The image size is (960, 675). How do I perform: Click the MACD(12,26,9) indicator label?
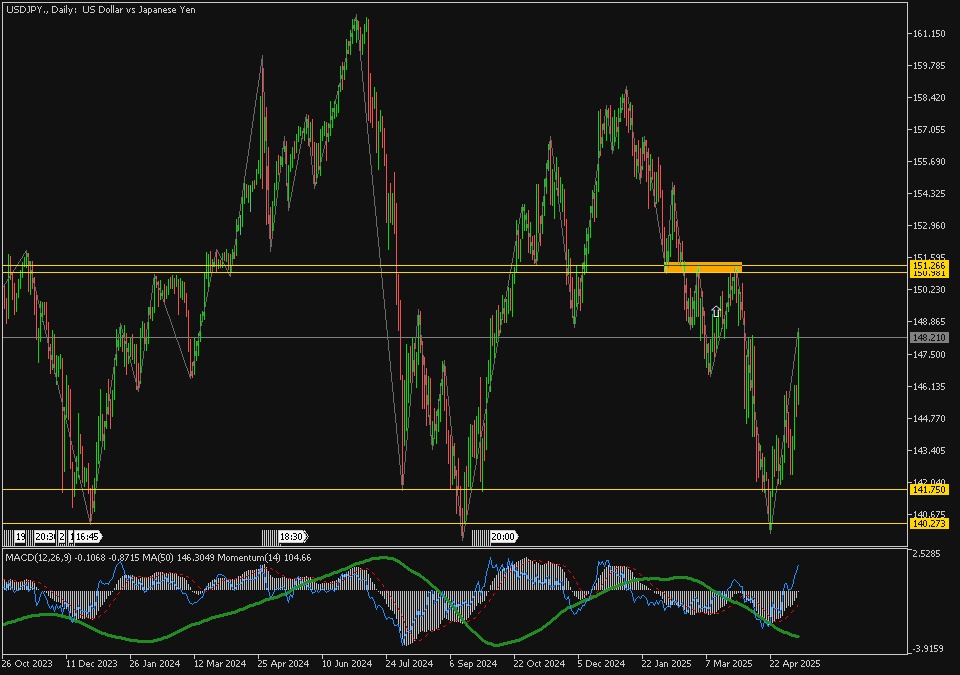(x=39, y=557)
